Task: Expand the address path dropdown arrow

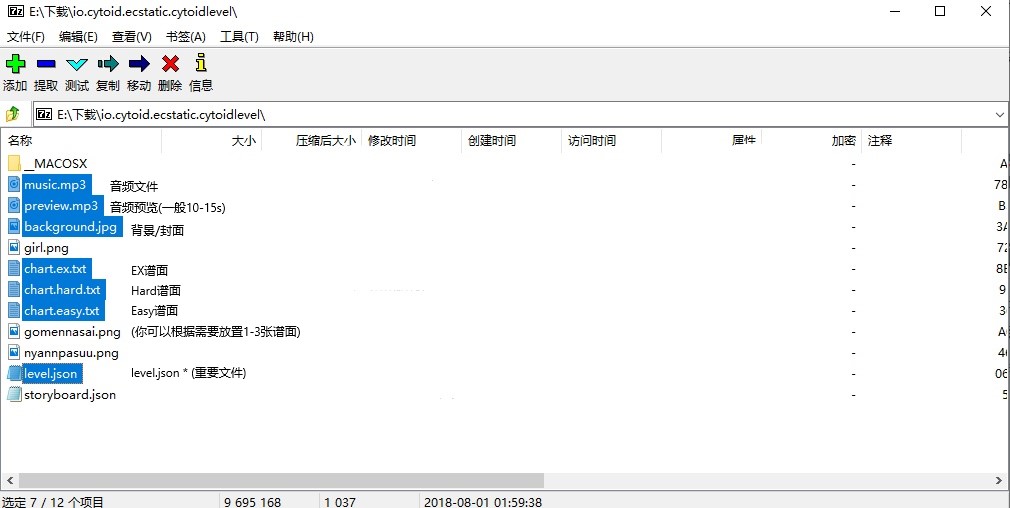Action: (999, 115)
